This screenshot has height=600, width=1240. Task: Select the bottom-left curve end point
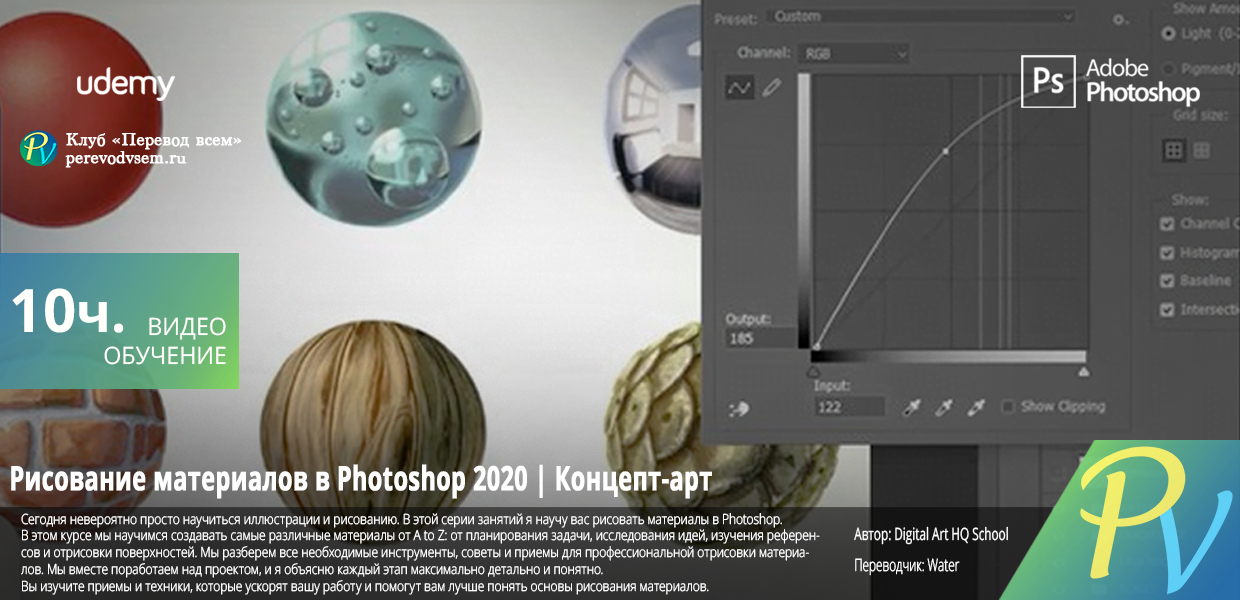tap(816, 347)
